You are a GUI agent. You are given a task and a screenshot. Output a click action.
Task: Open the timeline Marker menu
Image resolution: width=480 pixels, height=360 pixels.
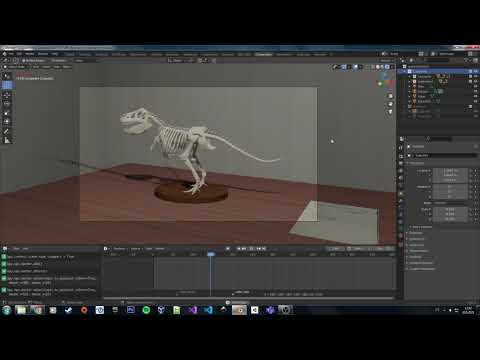(x=160, y=248)
